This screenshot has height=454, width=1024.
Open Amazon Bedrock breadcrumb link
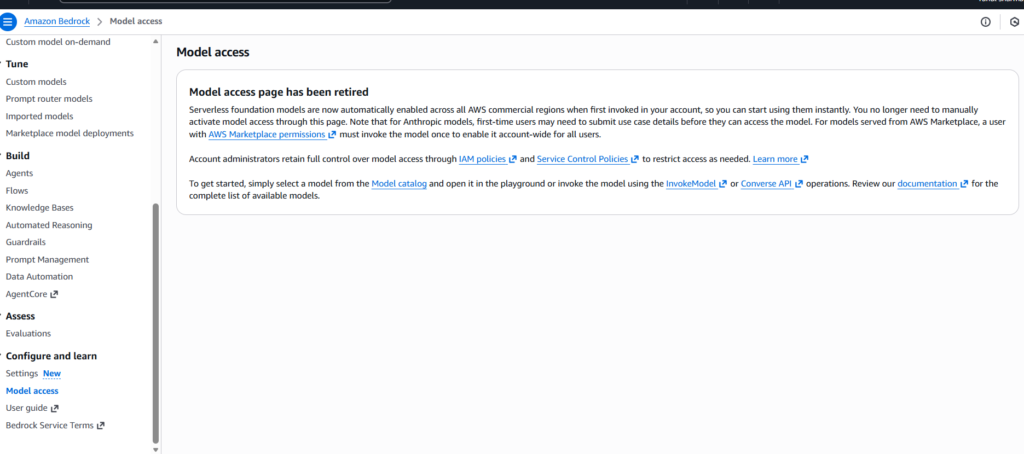pos(55,21)
